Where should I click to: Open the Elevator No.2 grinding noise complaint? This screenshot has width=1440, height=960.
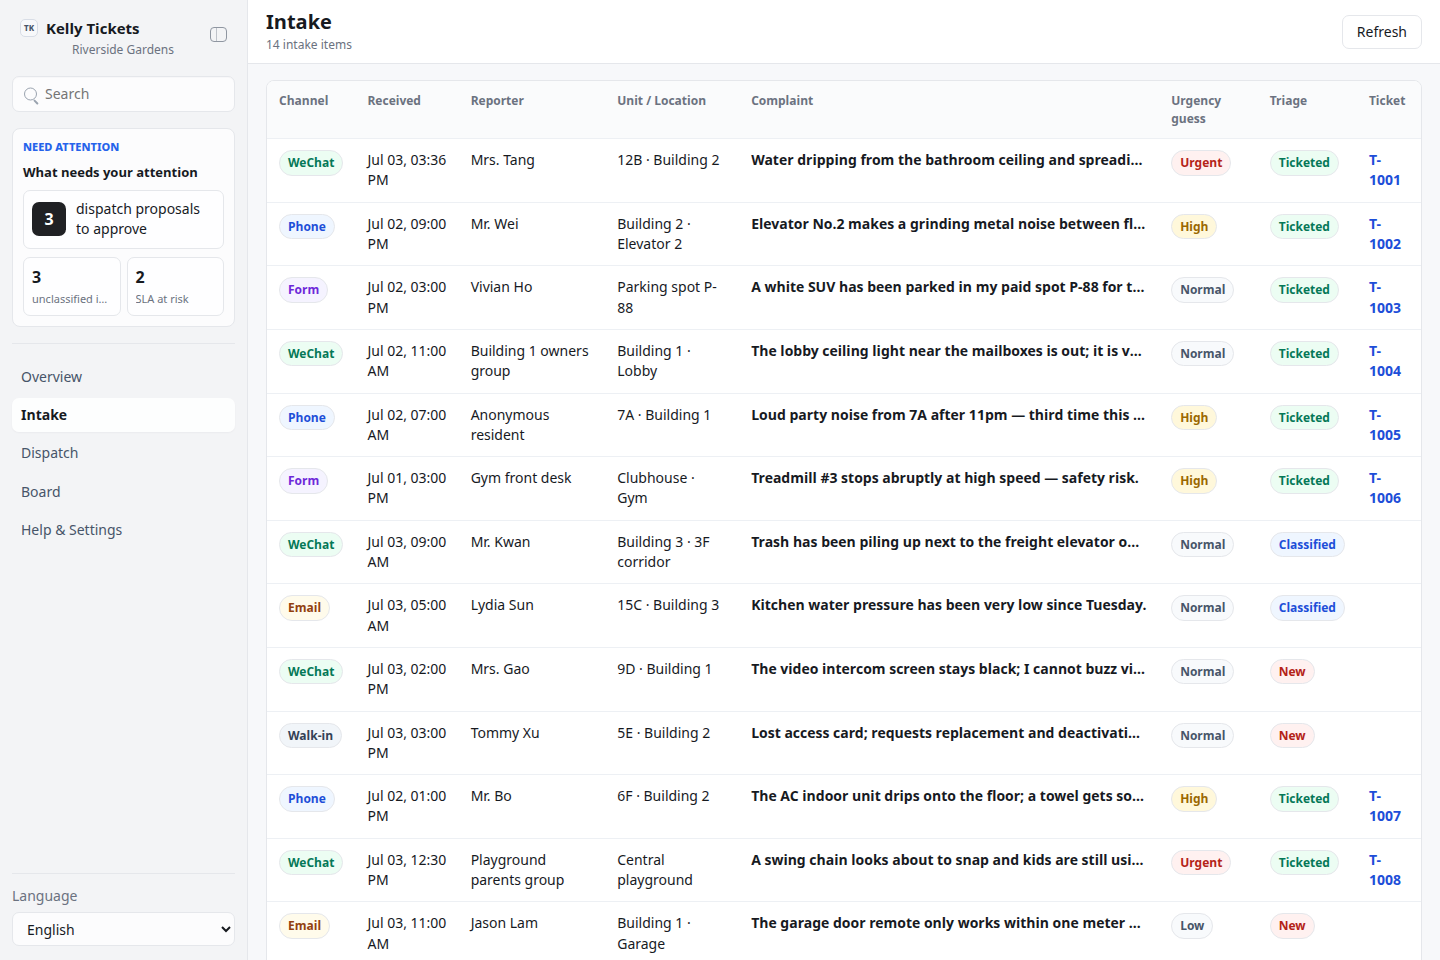(948, 224)
